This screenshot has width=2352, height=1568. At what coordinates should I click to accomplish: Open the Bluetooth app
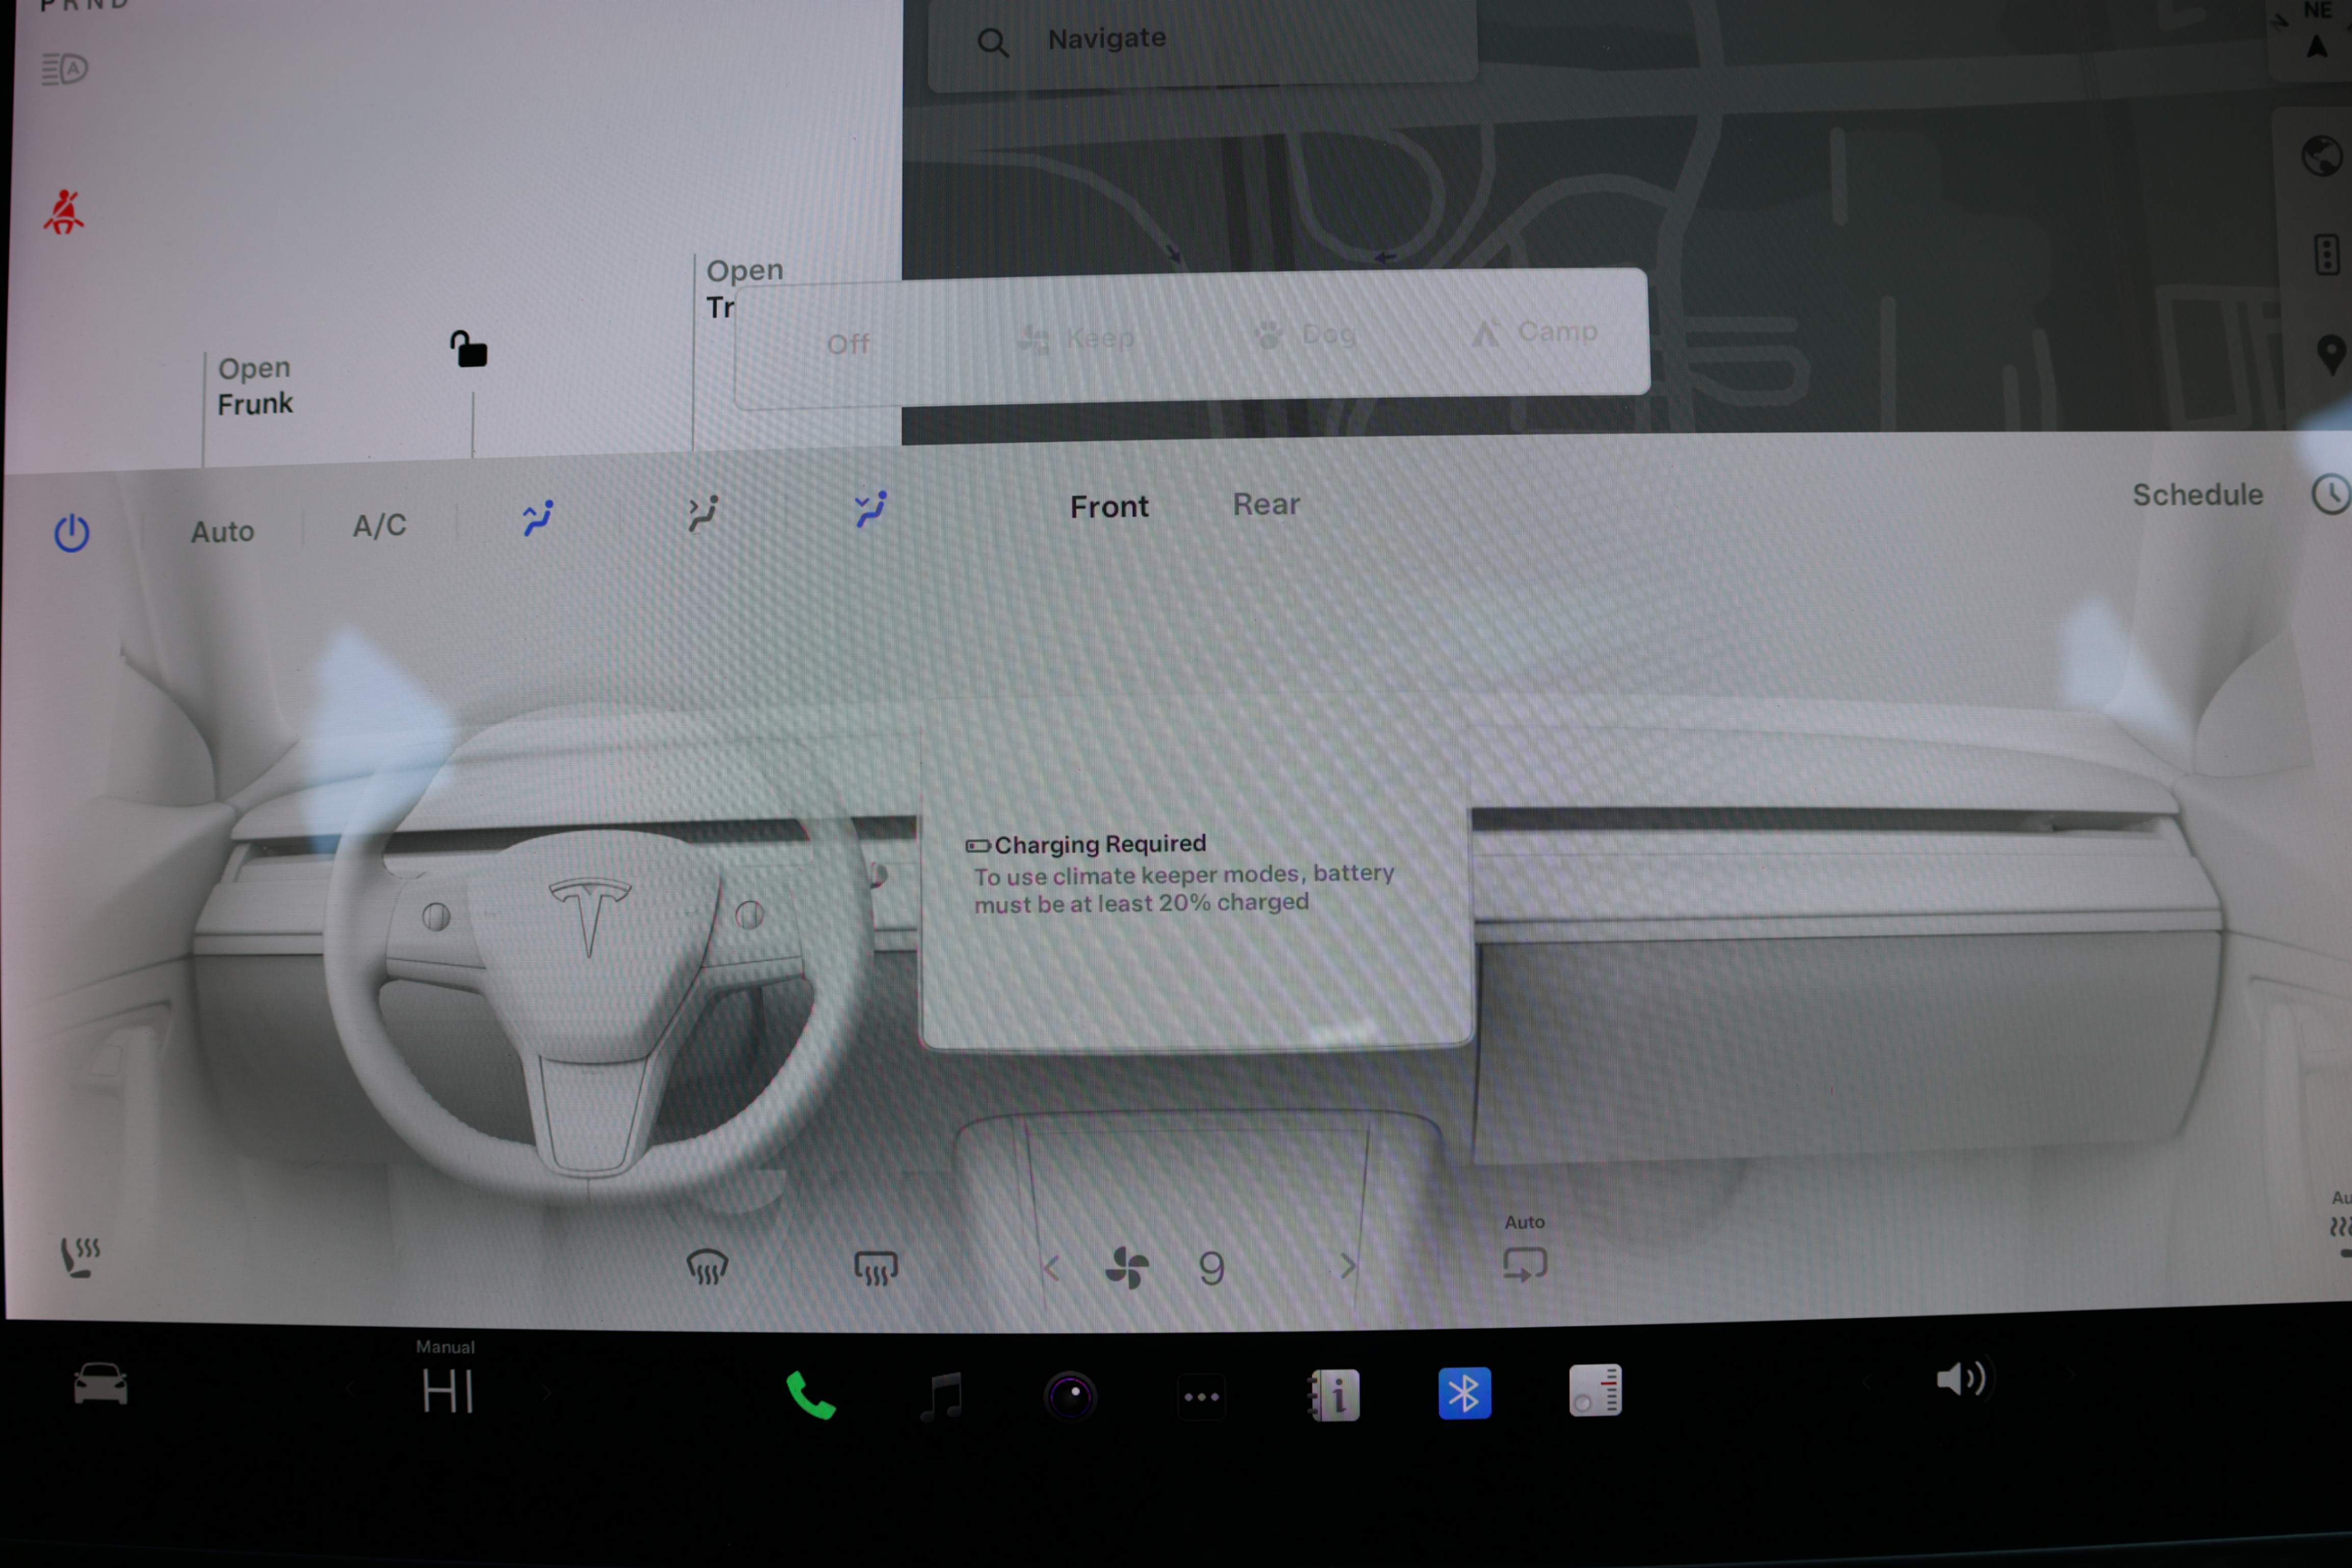[x=1464, y=1393]
